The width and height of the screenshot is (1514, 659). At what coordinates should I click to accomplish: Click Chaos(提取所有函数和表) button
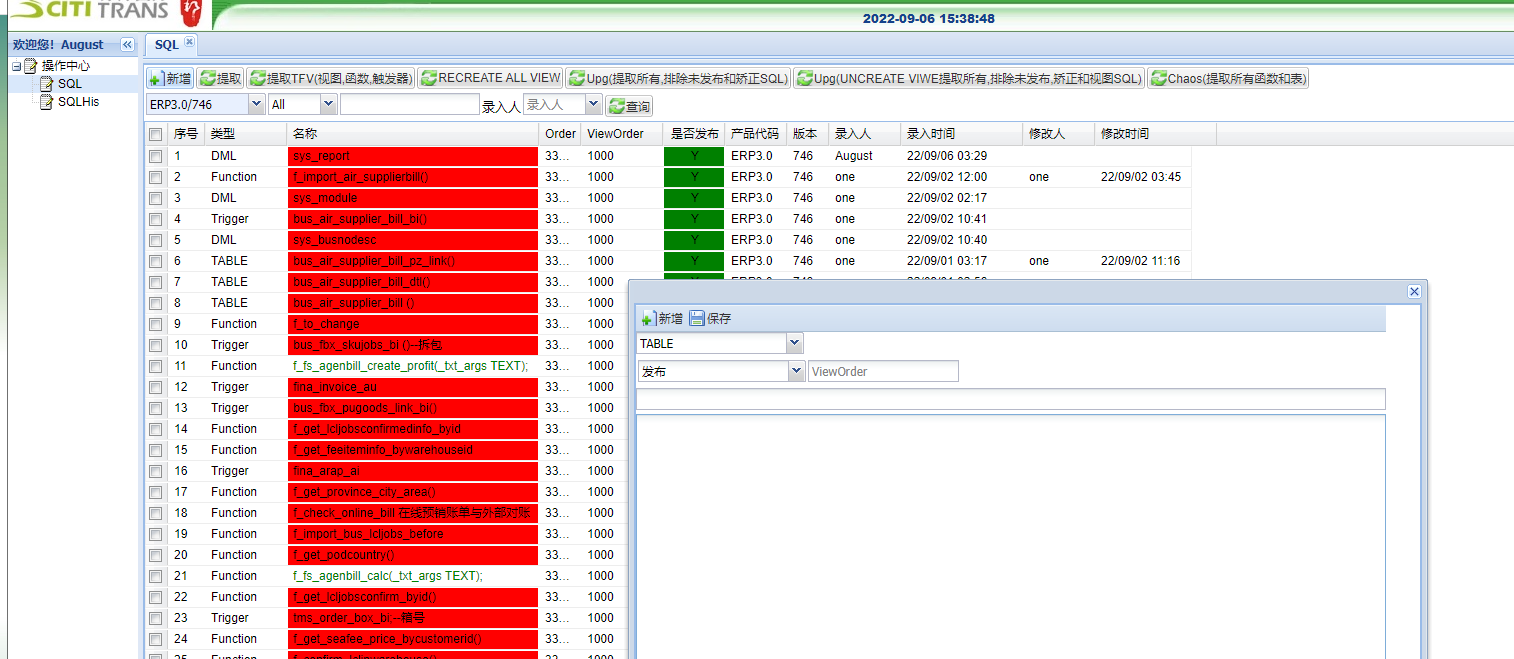tap(1227, 78)
